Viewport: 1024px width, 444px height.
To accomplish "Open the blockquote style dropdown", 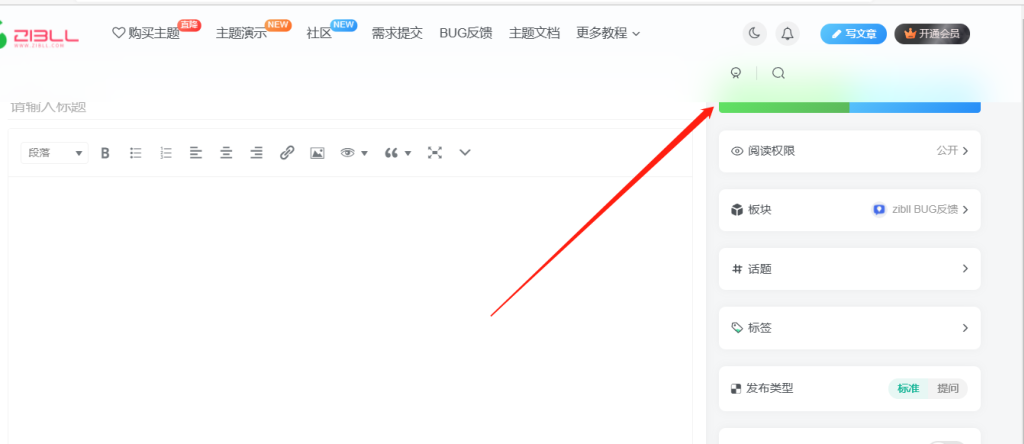I will pyautogui.click(x=398, y=153).
